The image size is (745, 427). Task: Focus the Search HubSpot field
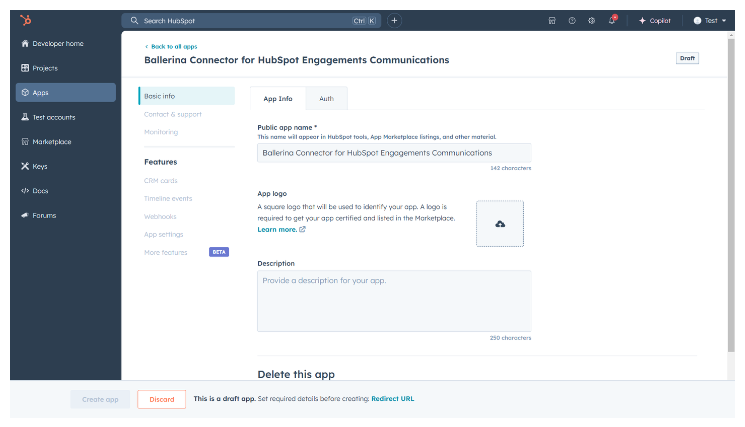click(x=251, y=20)
